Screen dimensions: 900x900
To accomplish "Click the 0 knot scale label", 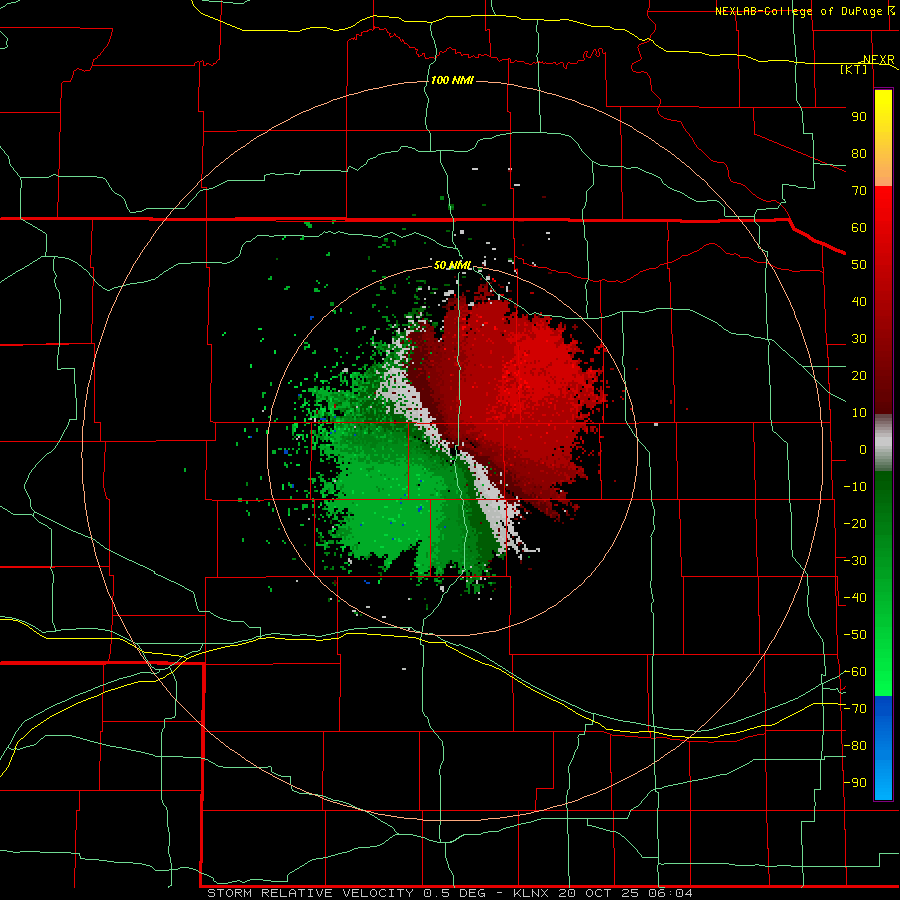I will click(x=863, y=450).
